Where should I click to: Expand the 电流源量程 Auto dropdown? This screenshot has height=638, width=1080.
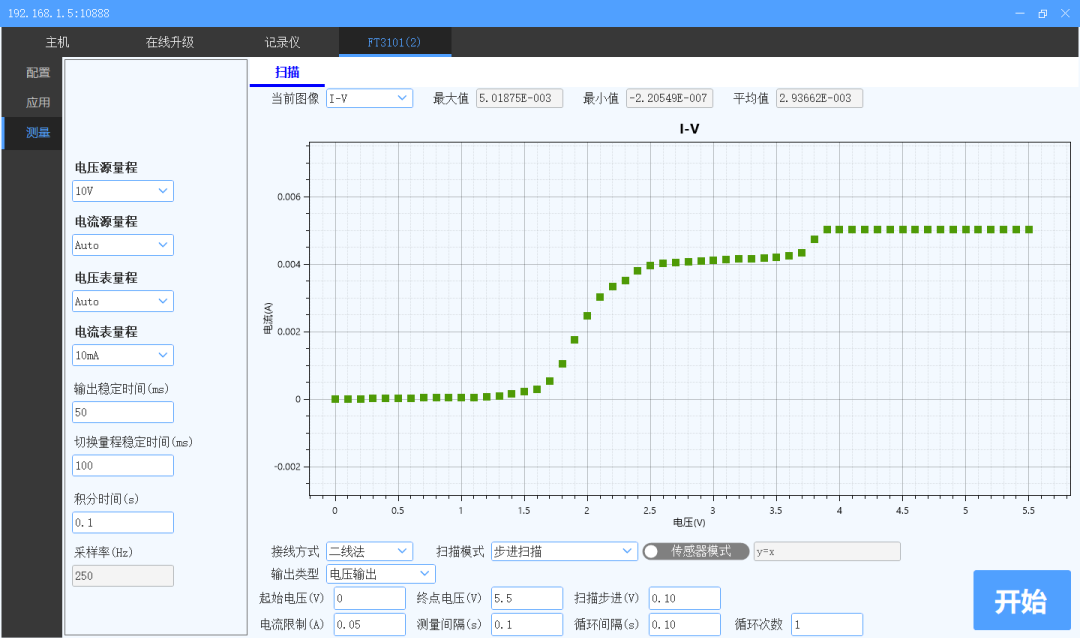(x=123, y=245)
